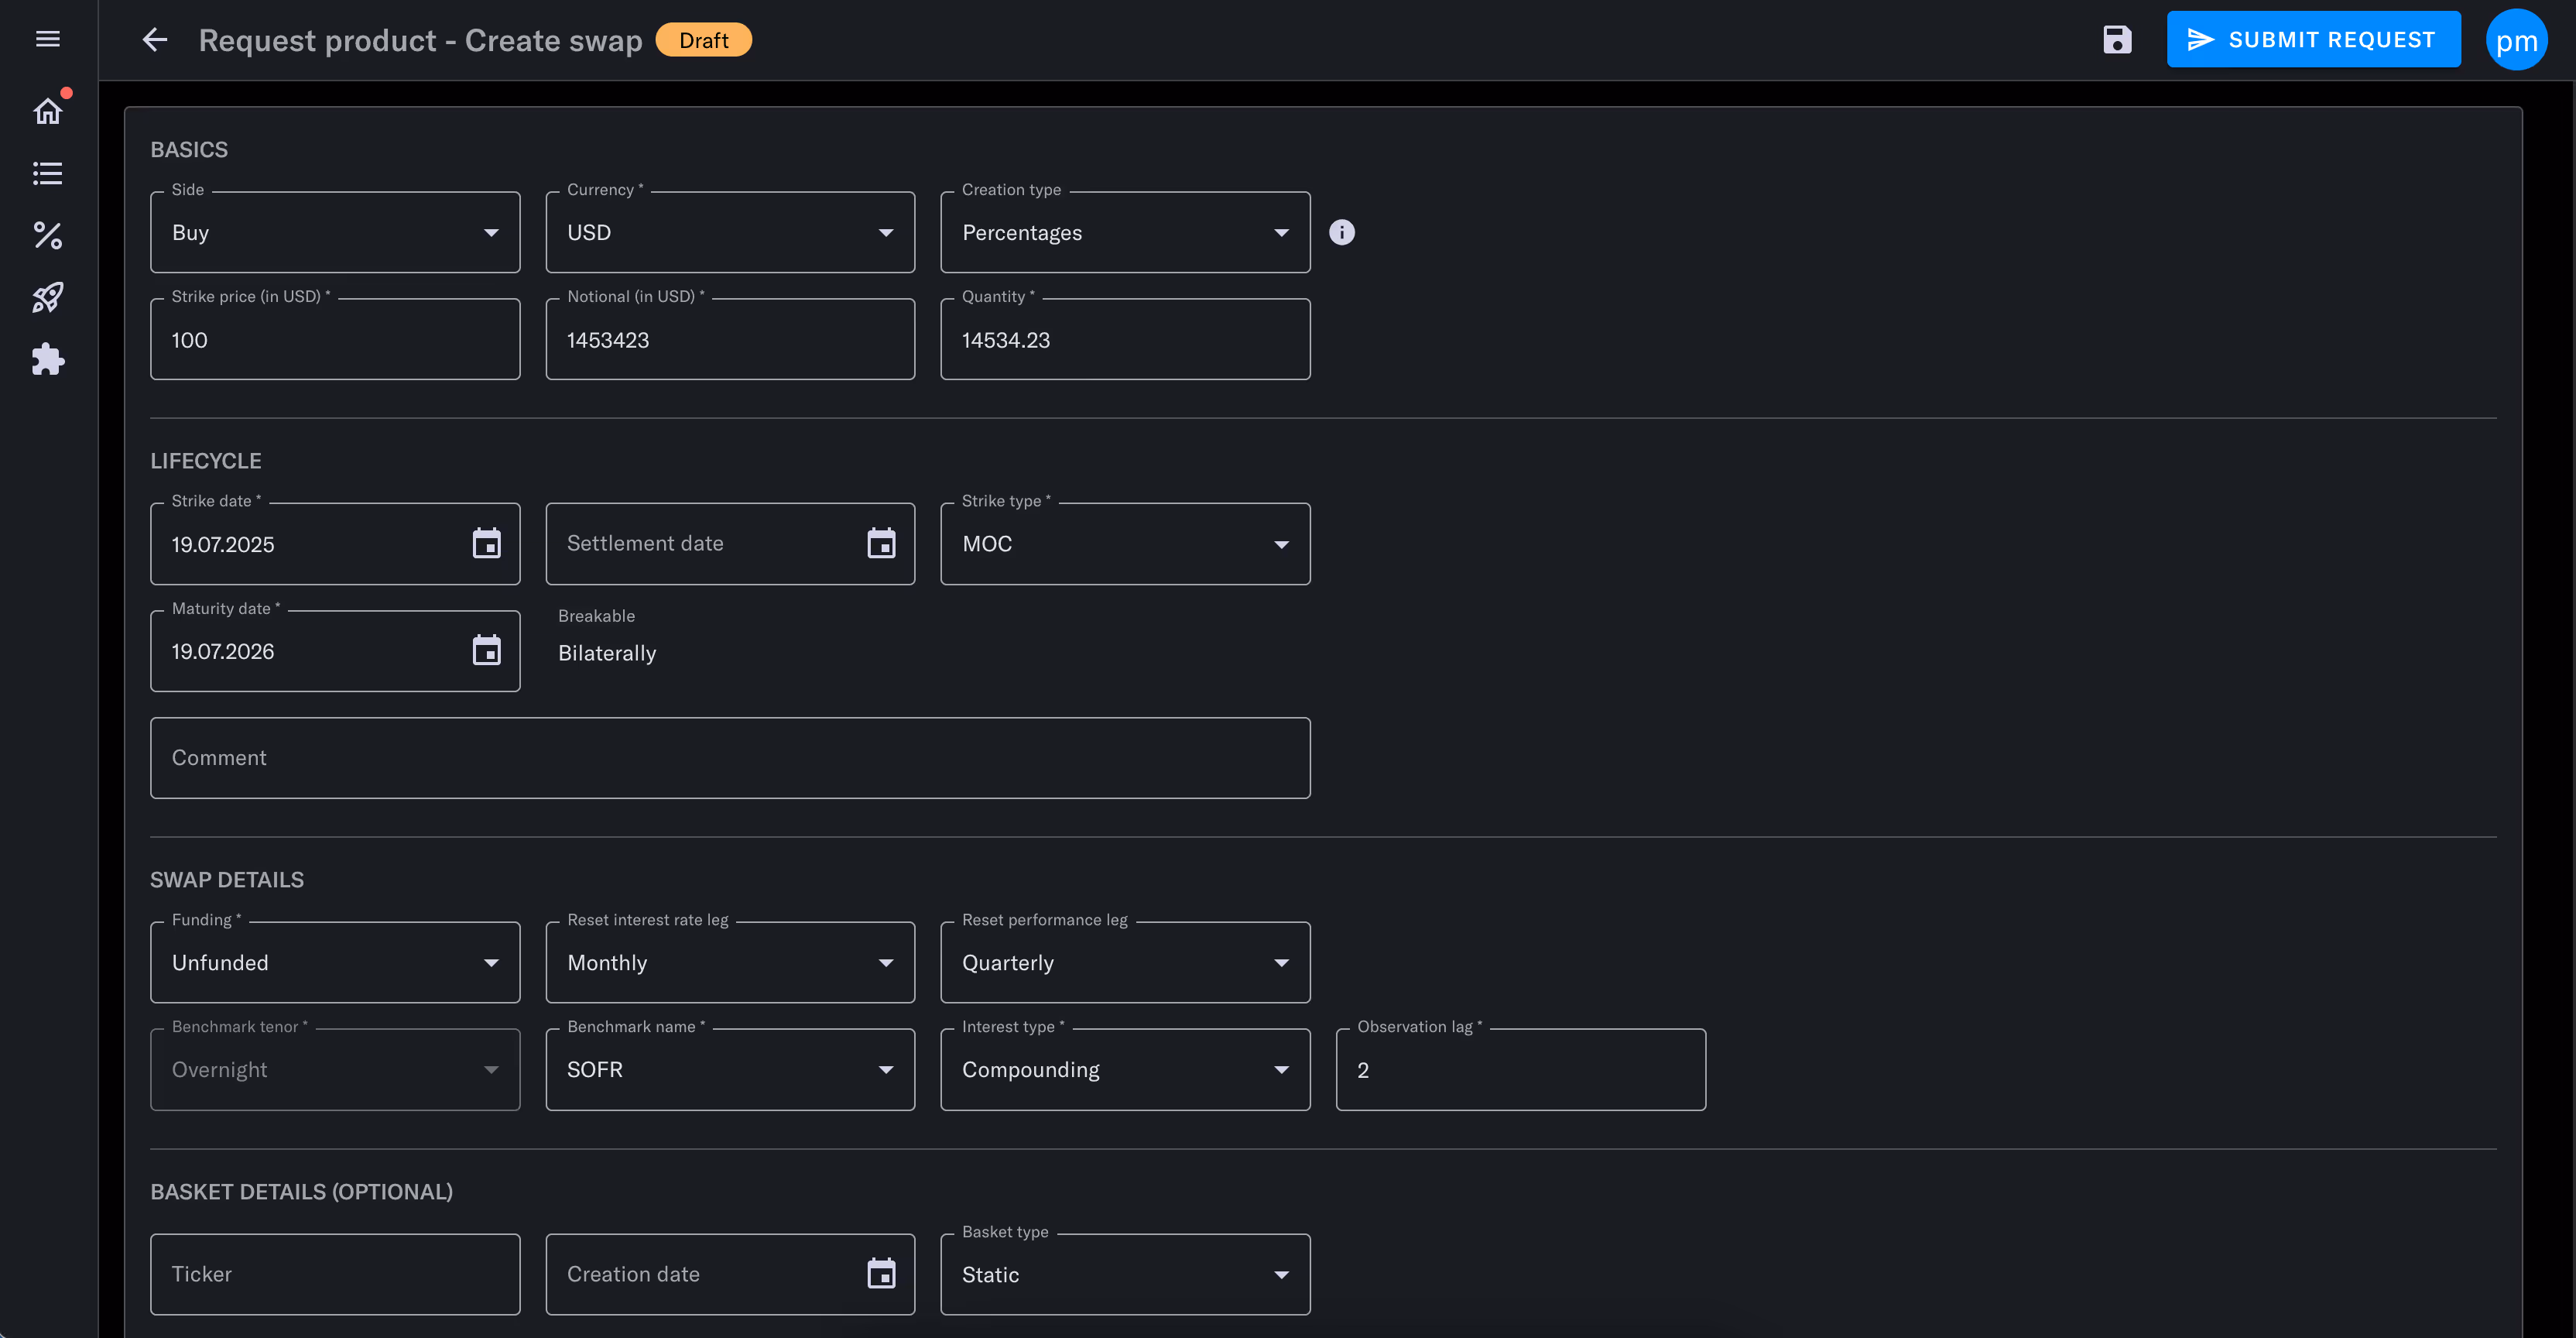Click the disabled Benchmark tenor Overnight dropdown
The width and height of the screenshot is (2576, 1338).
[335, 1069]
